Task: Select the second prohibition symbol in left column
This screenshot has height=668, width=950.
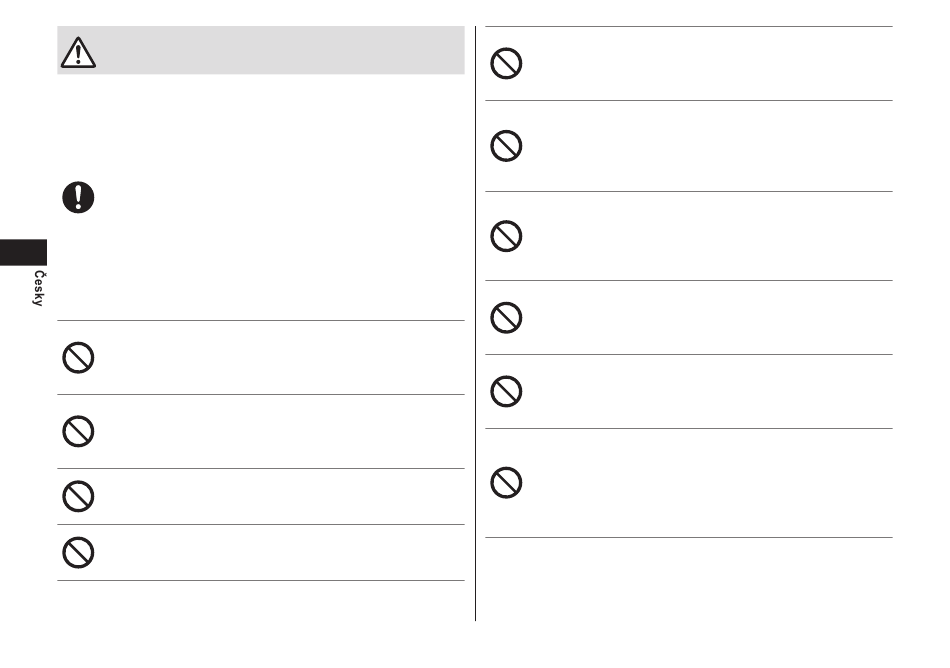Action: coord(78,431)
